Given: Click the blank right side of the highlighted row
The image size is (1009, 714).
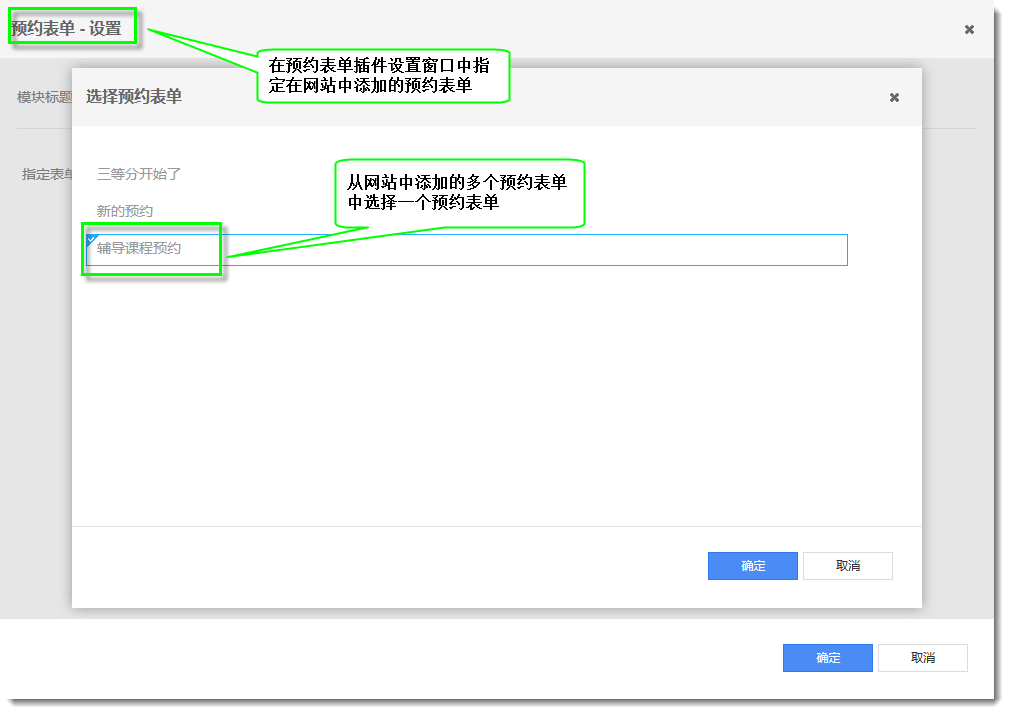Looking at the screenshot, I should tap(600, 250).
